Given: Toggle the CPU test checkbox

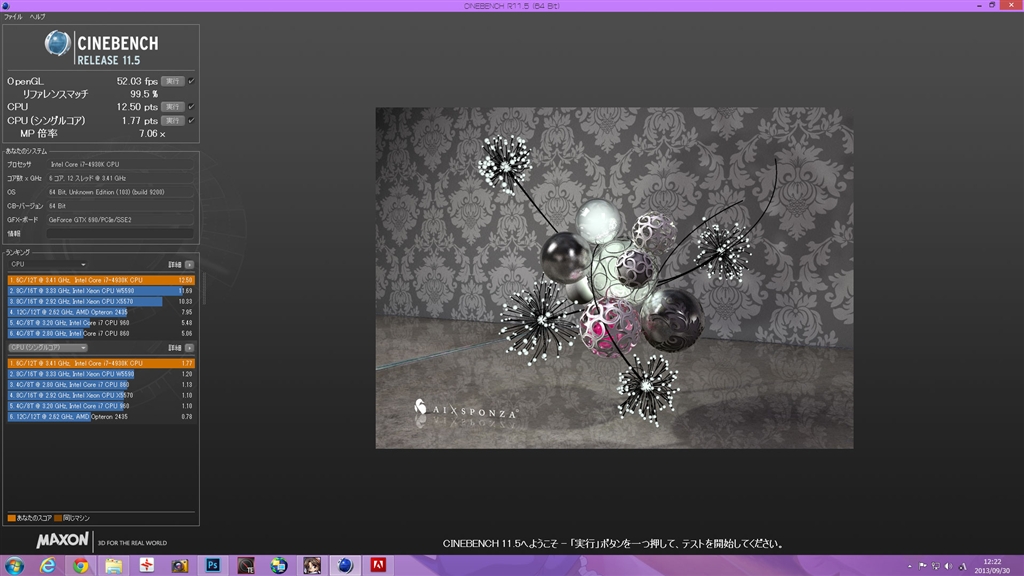Looking at the screenshot, I should 191,106.
